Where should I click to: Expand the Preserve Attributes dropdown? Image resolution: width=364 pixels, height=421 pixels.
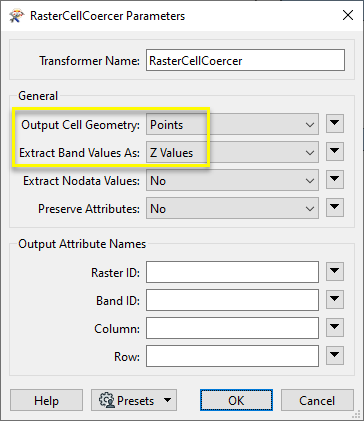pos(232,208)
